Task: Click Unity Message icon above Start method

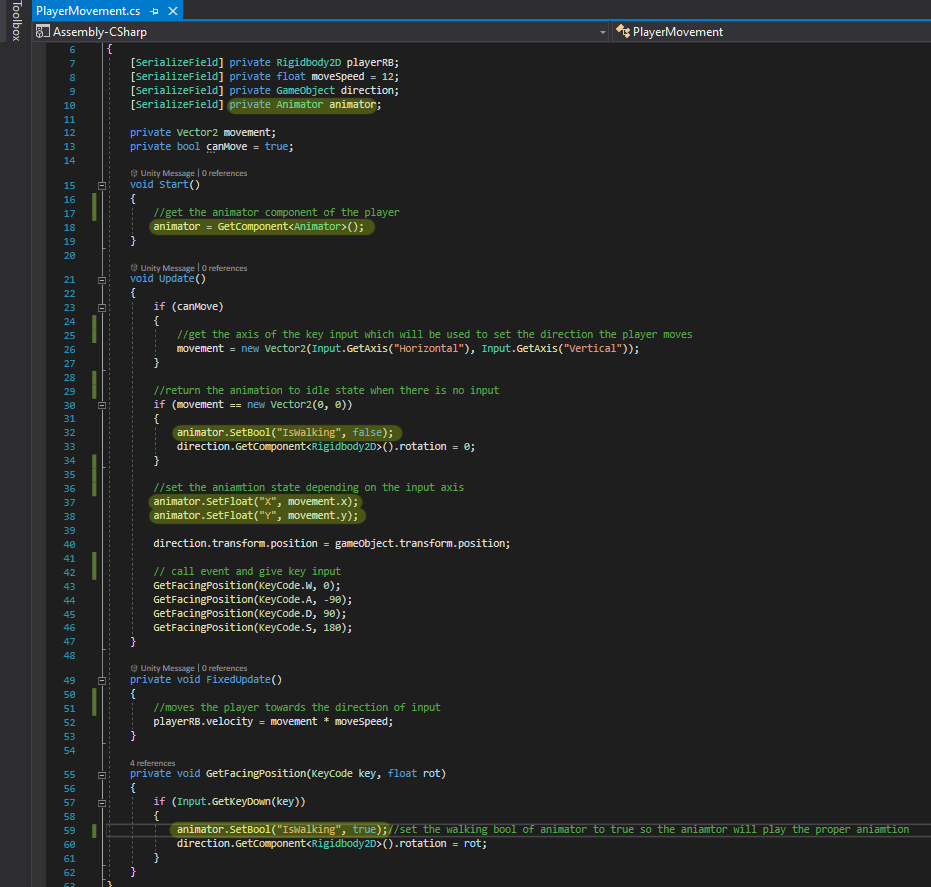Action: 135,173
